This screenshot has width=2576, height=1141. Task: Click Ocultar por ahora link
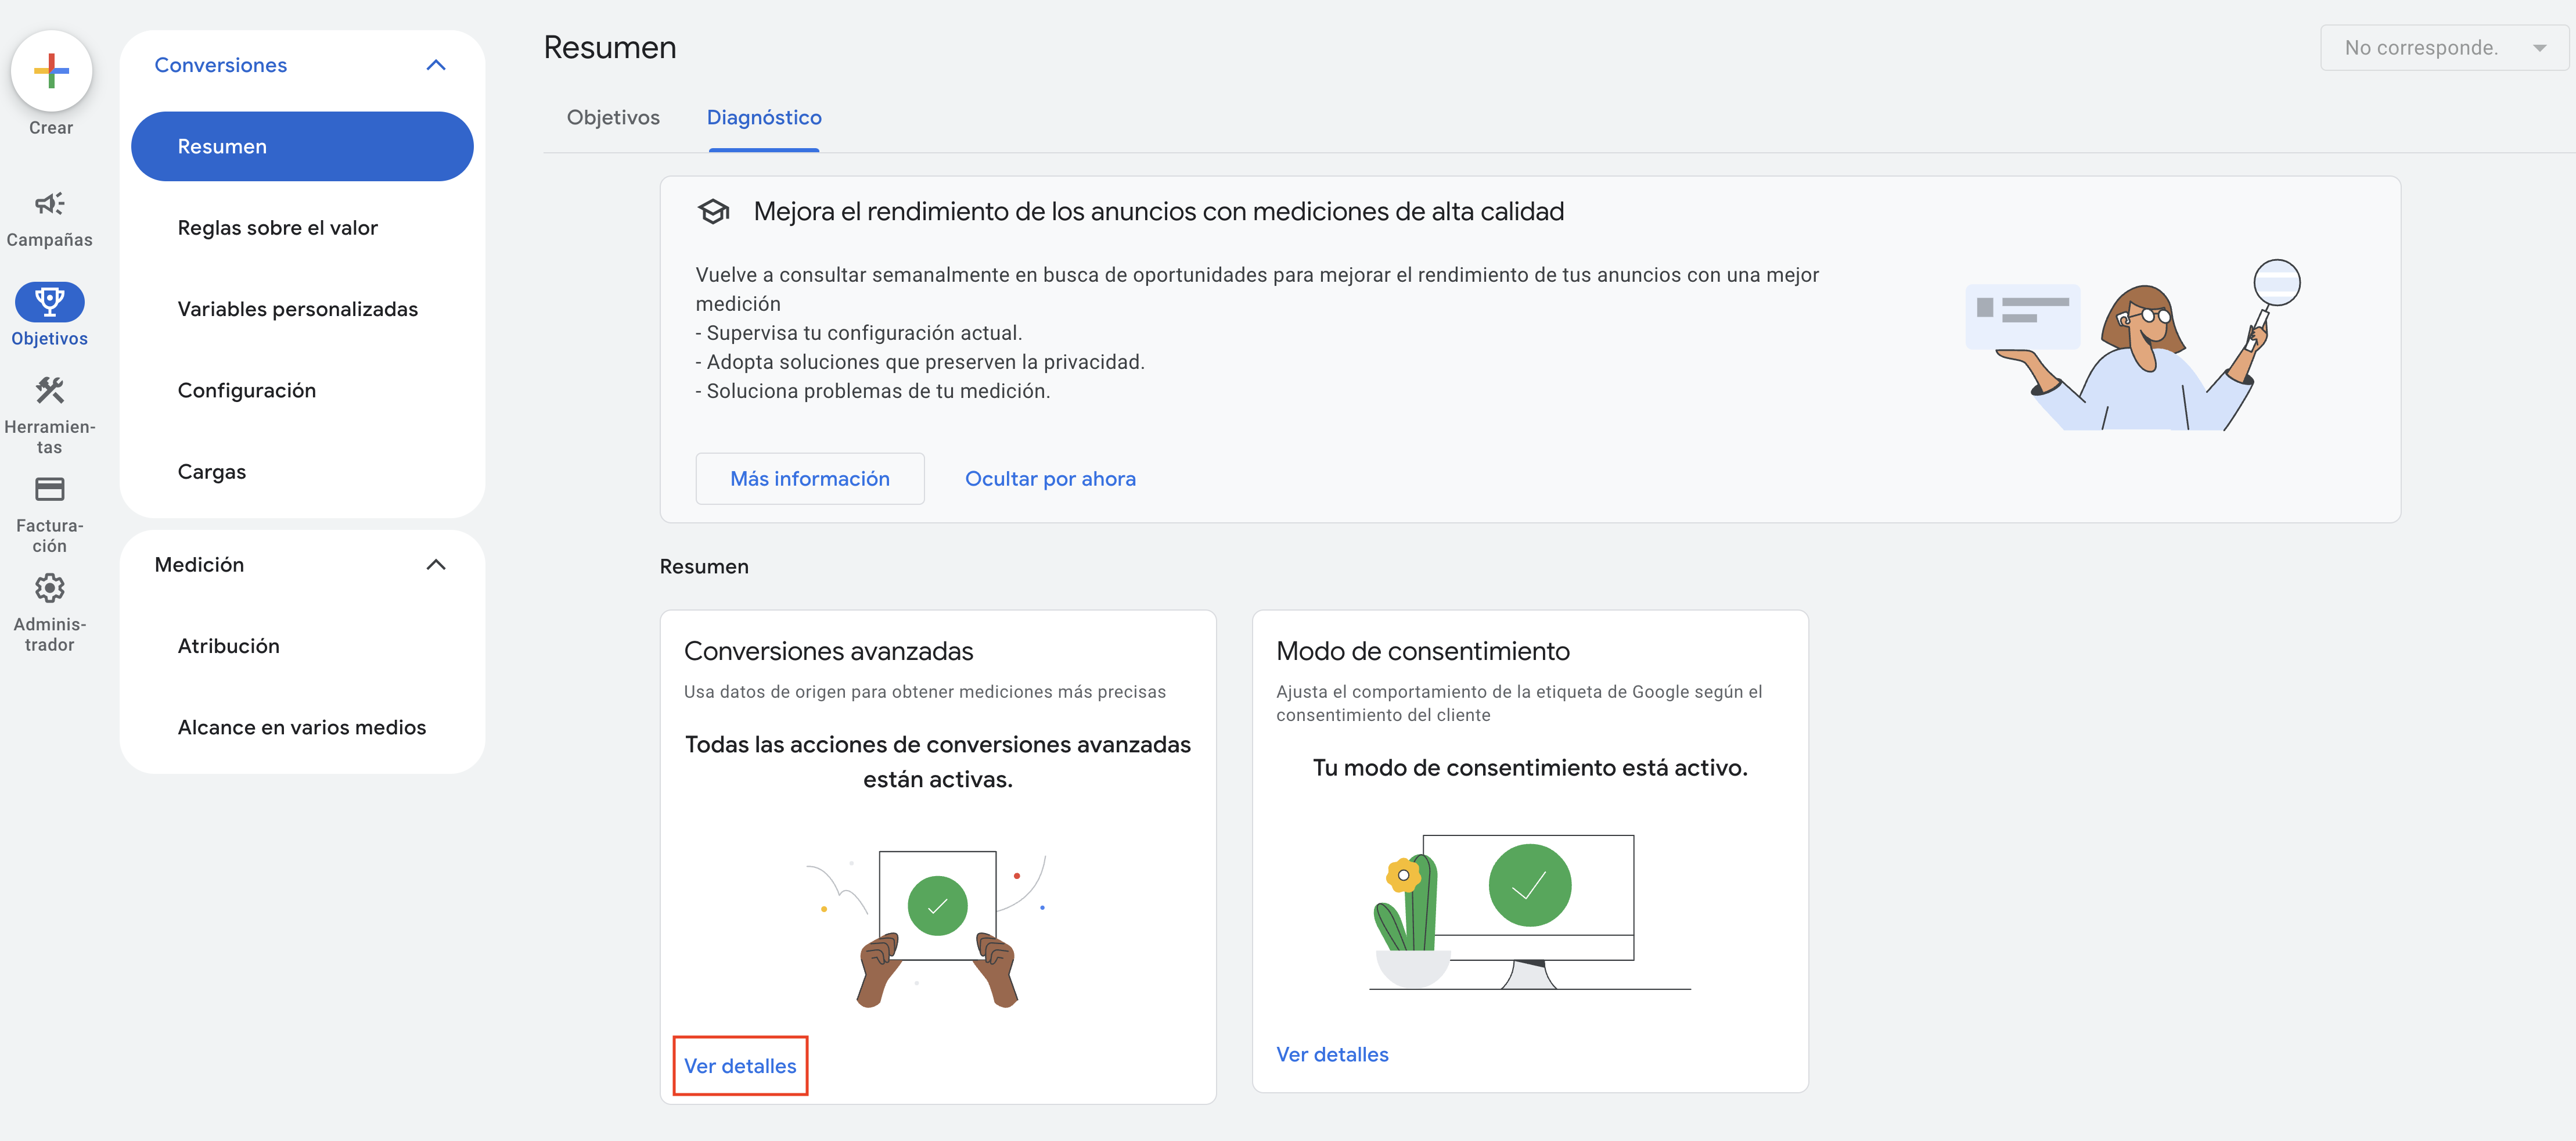tap(1050, 479)
